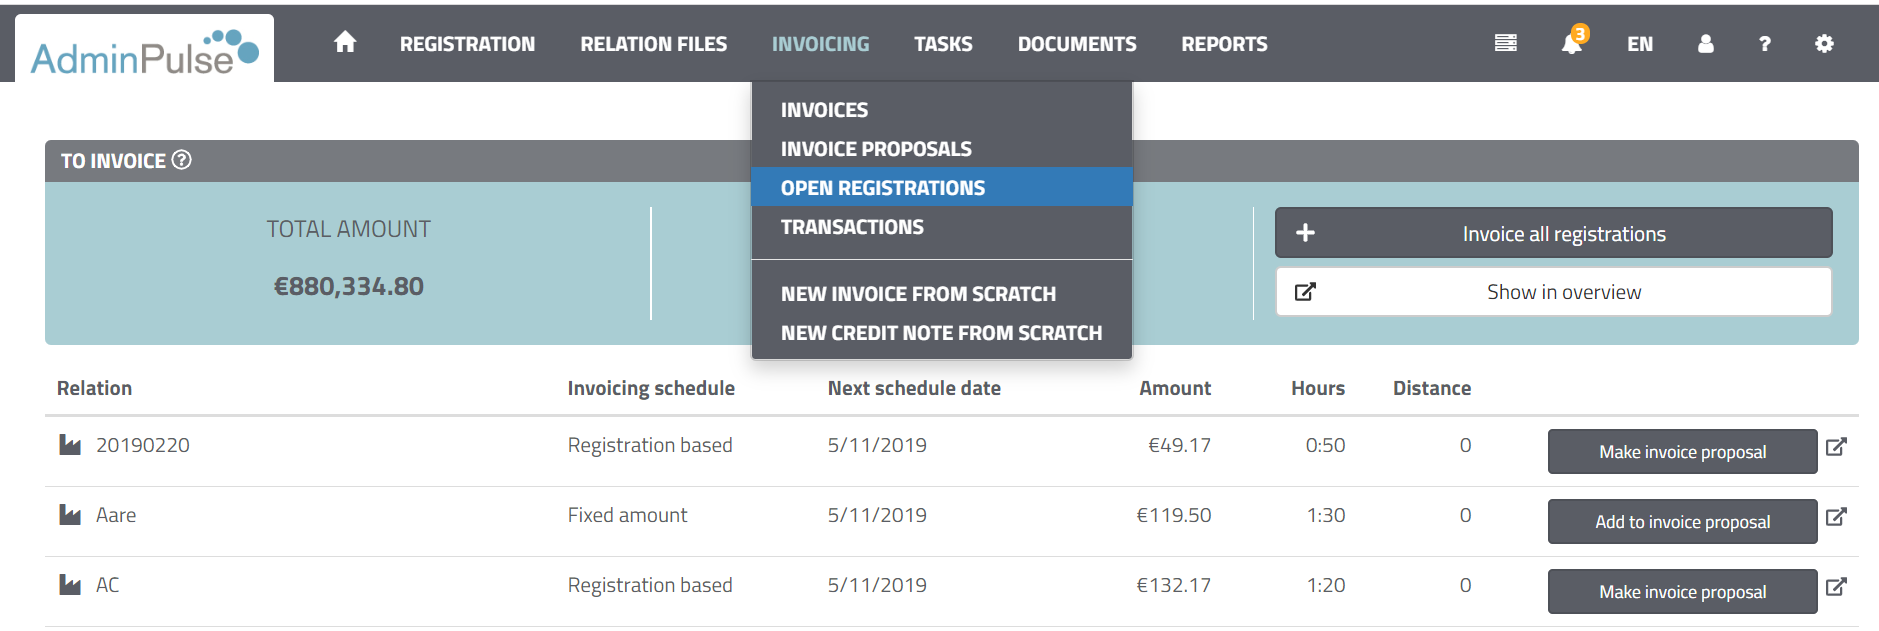1879x631 pixels.
Task: Click the help question mark in navbar
Action: point(1764,44)
